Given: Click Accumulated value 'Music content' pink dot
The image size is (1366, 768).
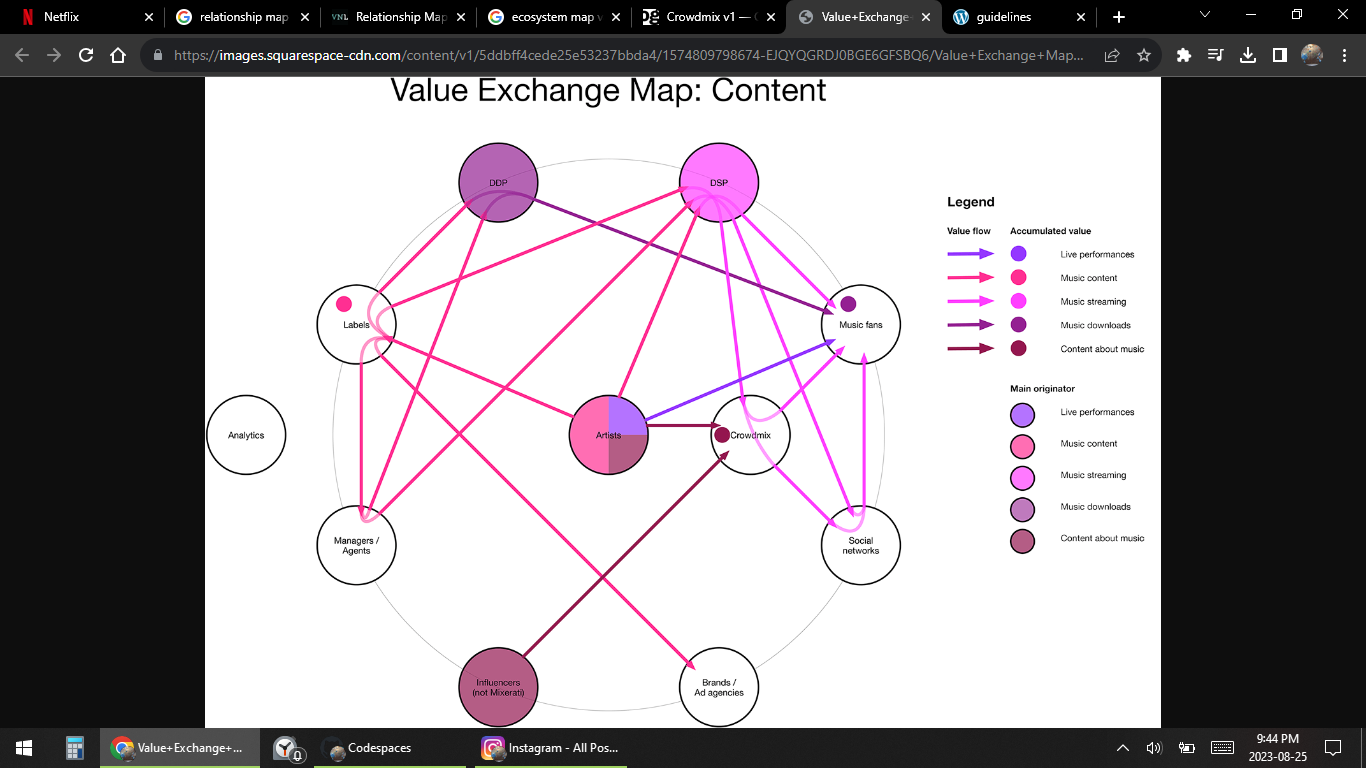Looking at the screenshot, I should (x=1018, y=278).
